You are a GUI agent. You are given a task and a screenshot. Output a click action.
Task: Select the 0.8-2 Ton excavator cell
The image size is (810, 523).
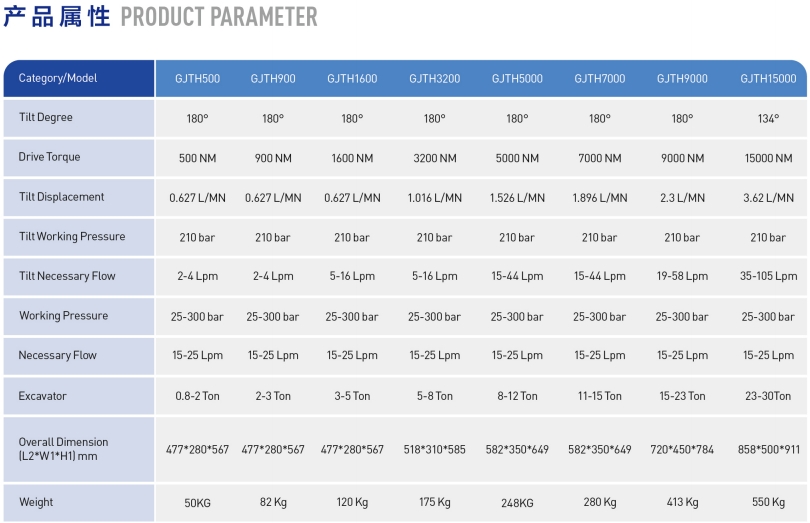tap(196, 396)
